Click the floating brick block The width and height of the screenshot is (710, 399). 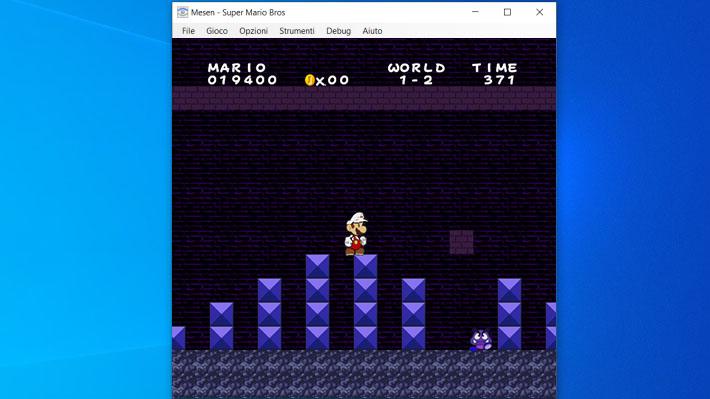tap(461, 242)
